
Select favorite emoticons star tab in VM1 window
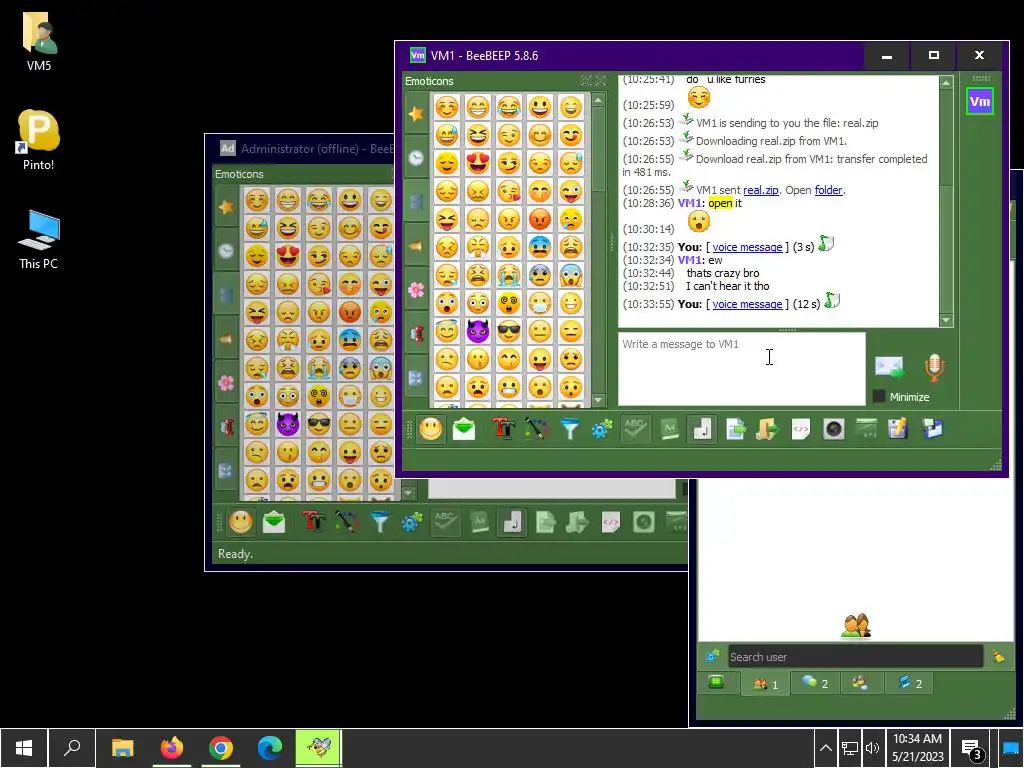(416, 114)
